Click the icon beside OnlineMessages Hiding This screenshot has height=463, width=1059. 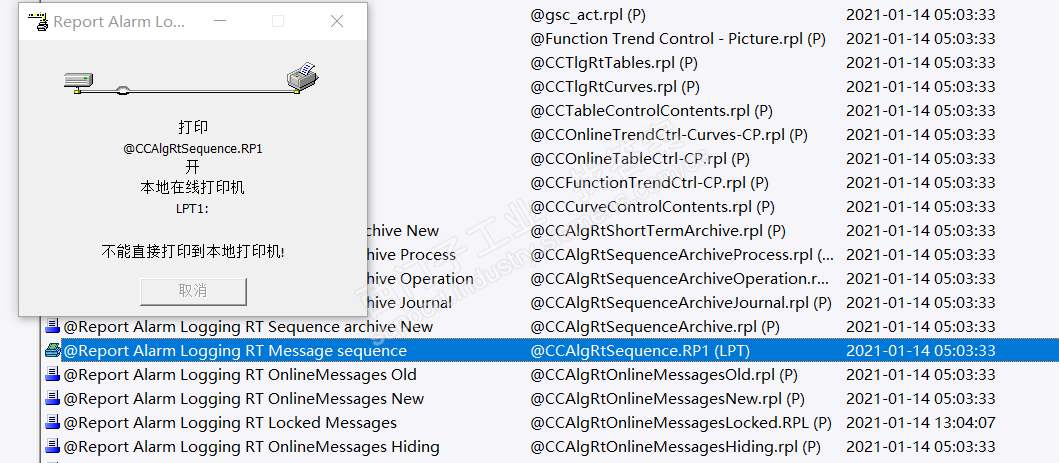[52, 447]
